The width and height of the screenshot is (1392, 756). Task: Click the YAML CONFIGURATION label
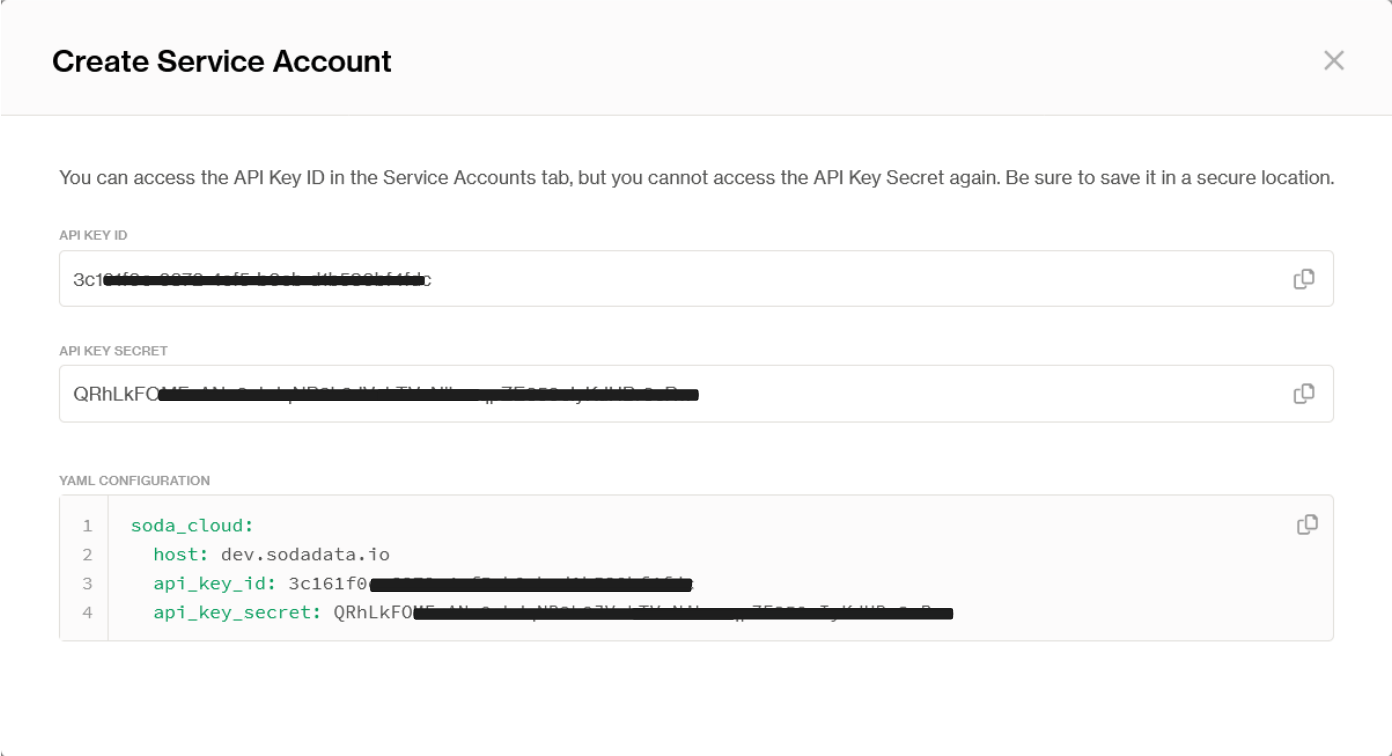click(x=134, y=481)
